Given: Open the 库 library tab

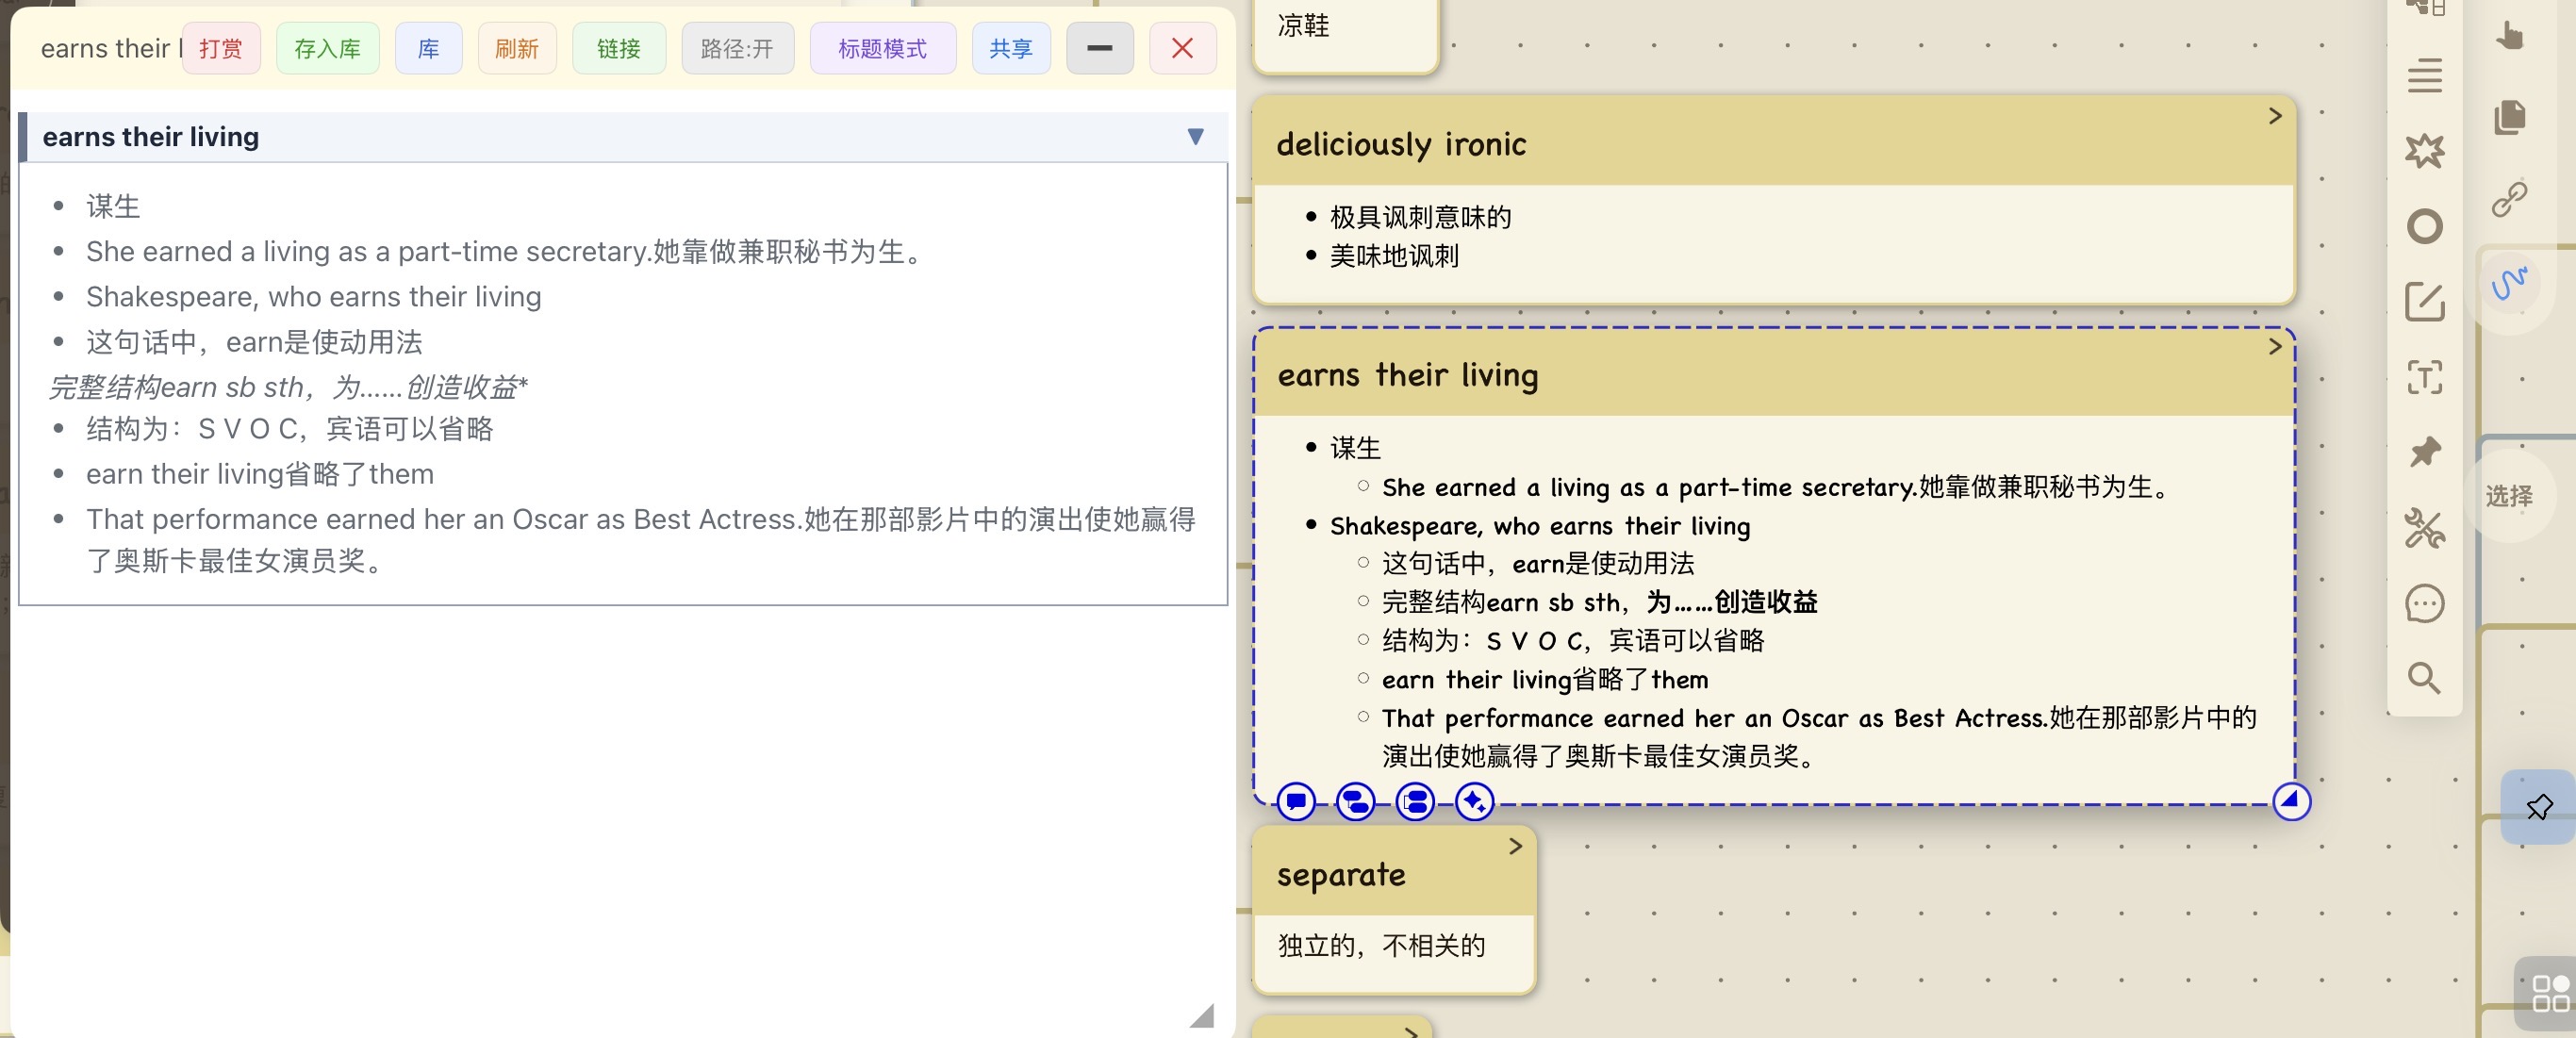Looking at the screenshot, I should click(428, 49).
